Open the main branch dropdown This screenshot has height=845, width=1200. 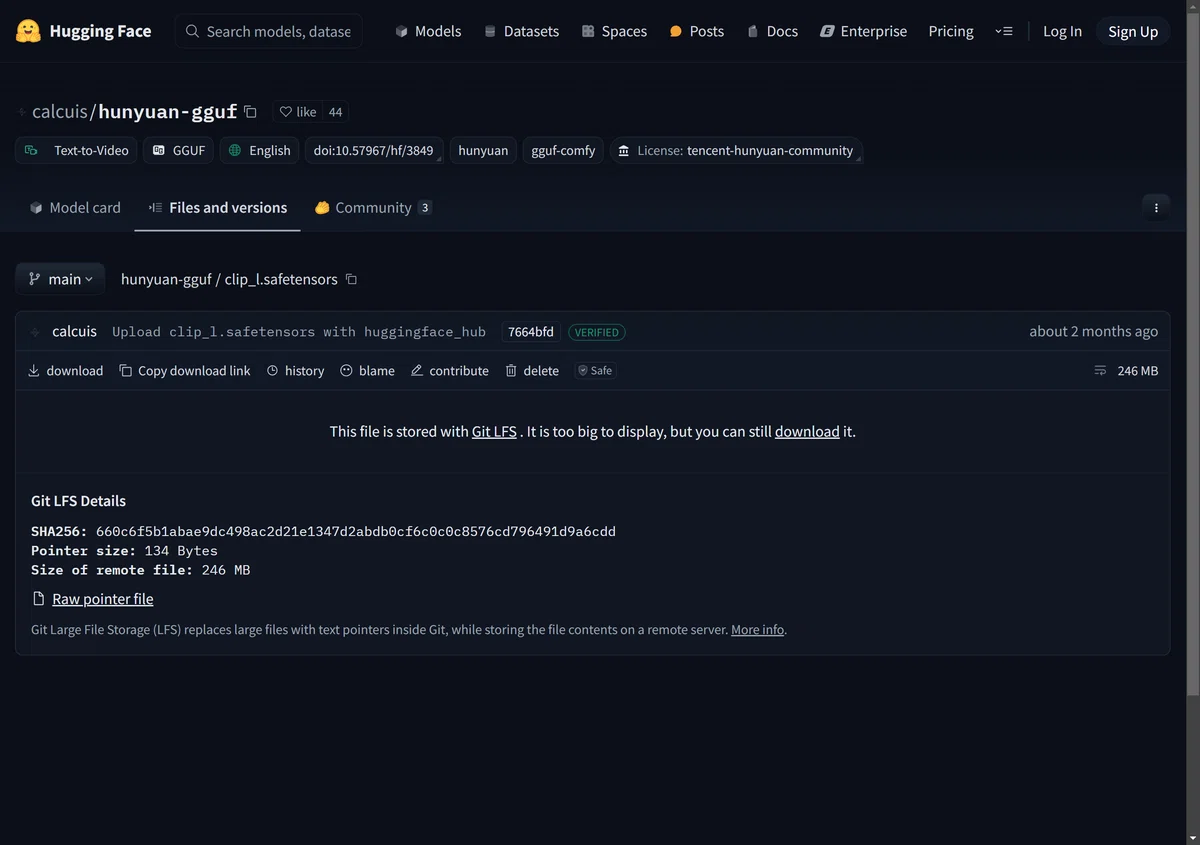[60, 279]
